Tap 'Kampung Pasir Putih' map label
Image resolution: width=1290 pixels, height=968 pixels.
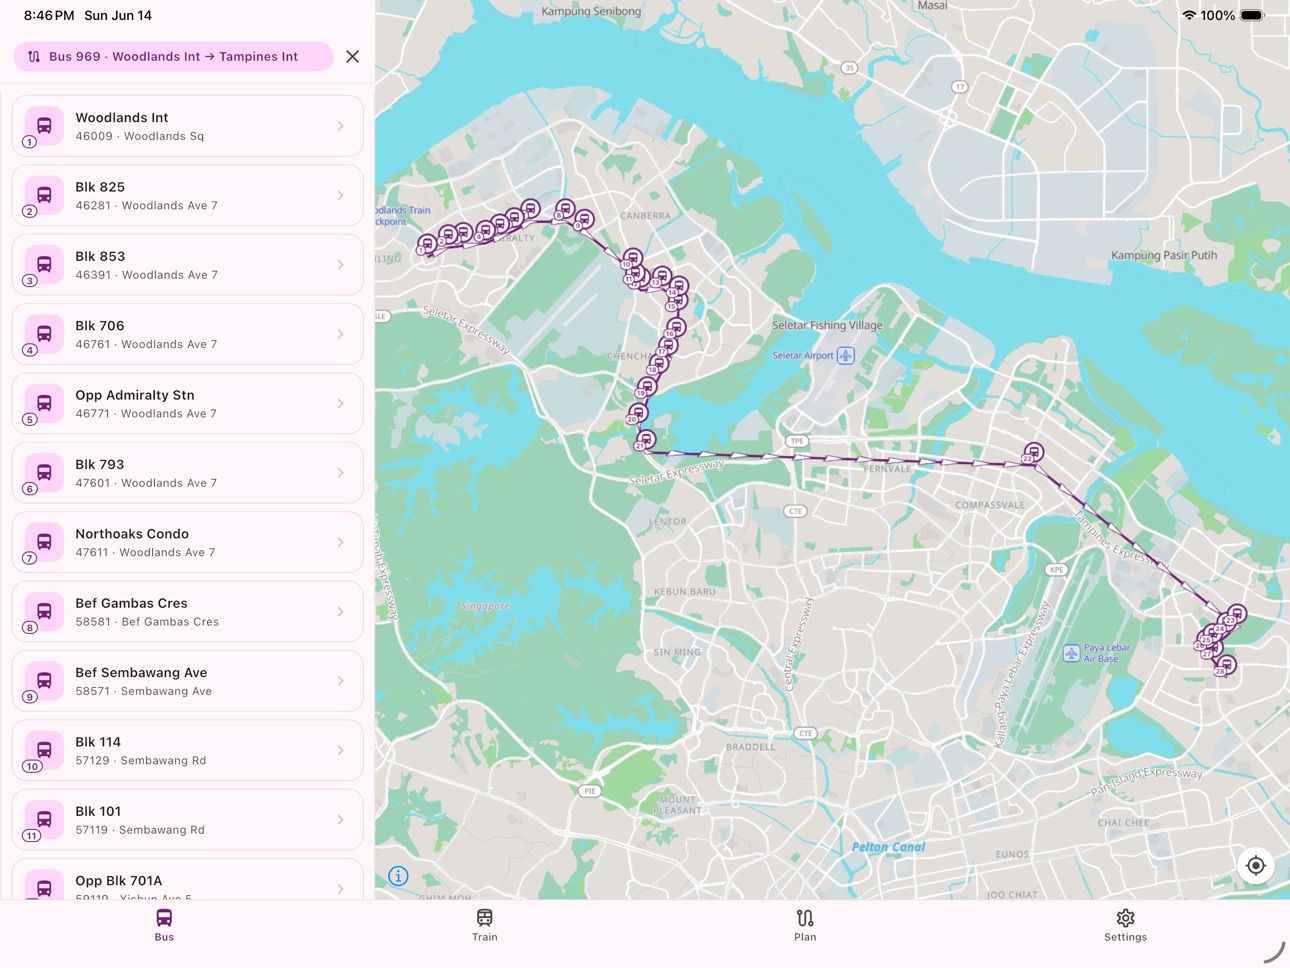click(1164, 255)
